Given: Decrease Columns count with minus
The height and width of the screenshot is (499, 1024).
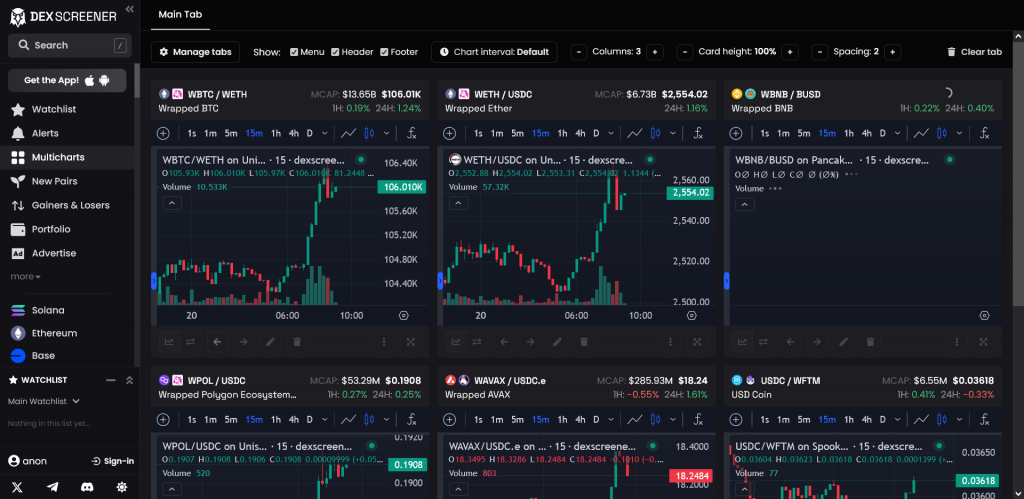Looking at the screenshot, I should coord(579,52).
